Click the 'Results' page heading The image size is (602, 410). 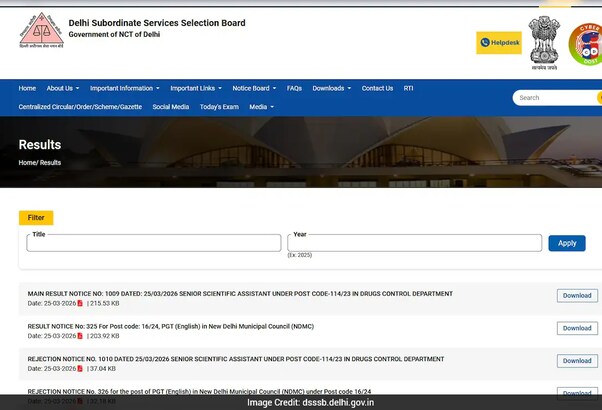tap(40, 145)
